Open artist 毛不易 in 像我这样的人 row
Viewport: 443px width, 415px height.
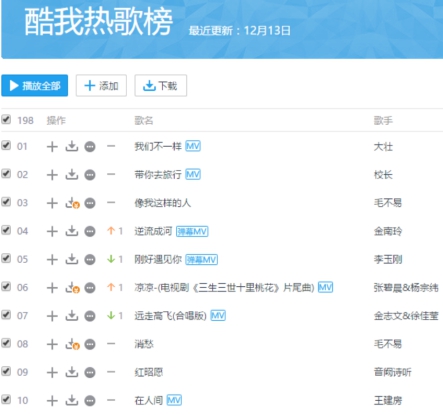(x=388, y=203)
